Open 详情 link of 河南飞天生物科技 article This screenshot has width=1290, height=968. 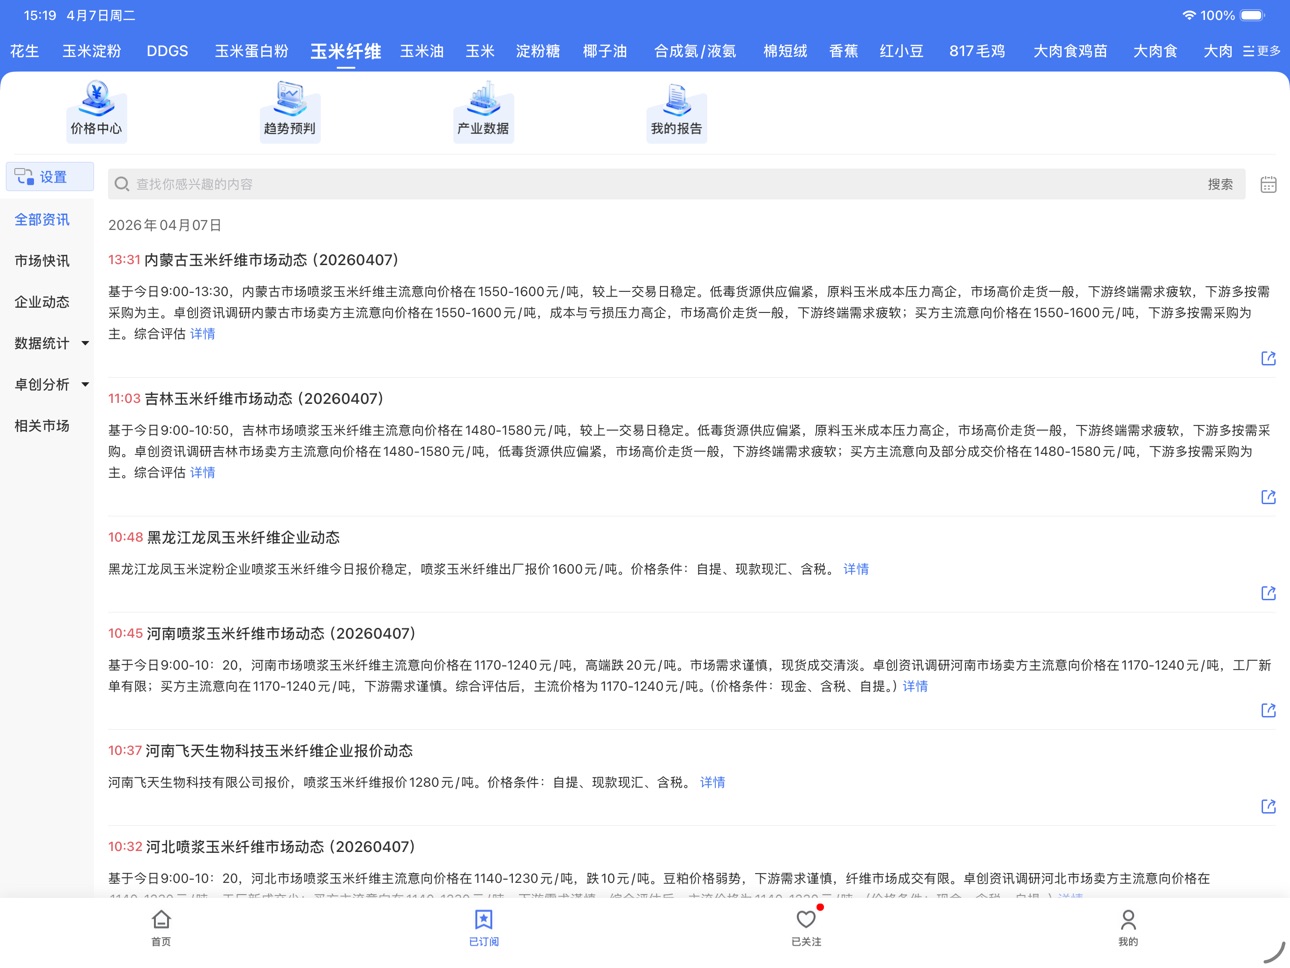click(x=712, y=781)
